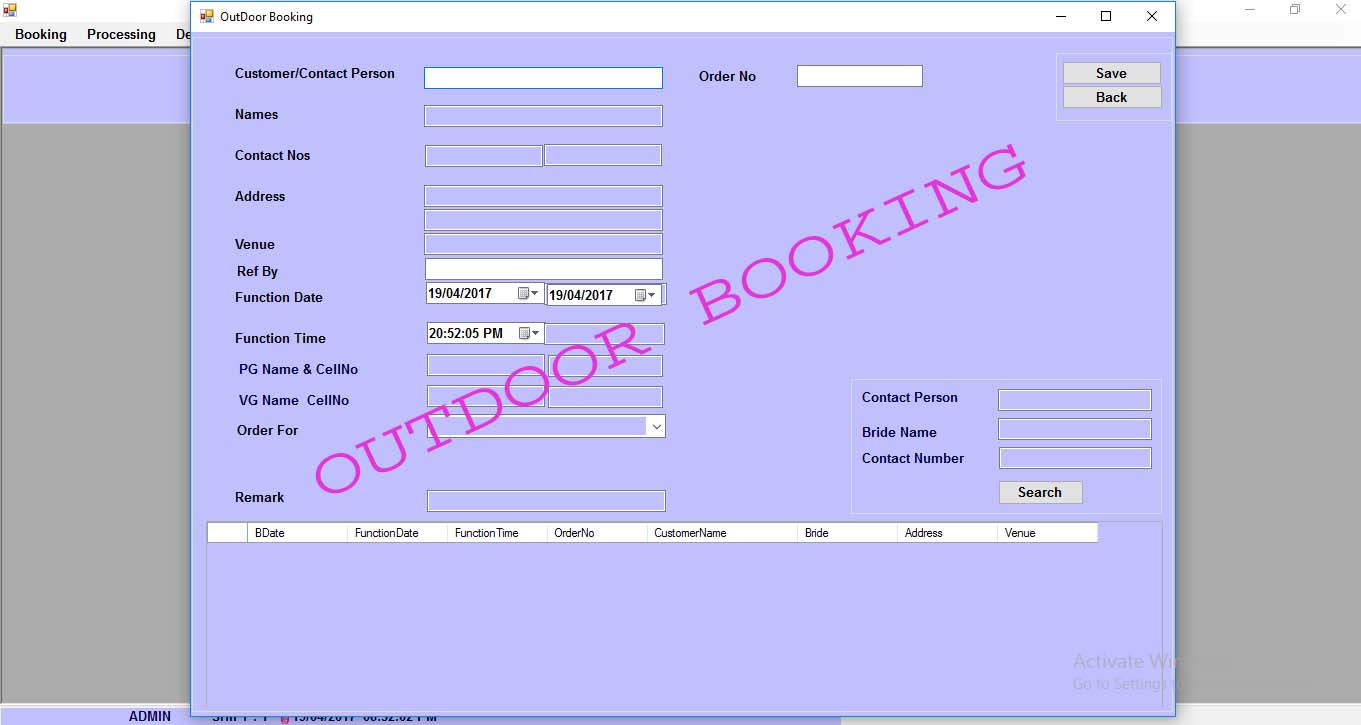Viewport: 1361px width, 725px height.
Task: Click Contact Person search field
Action: (1075, 400)
